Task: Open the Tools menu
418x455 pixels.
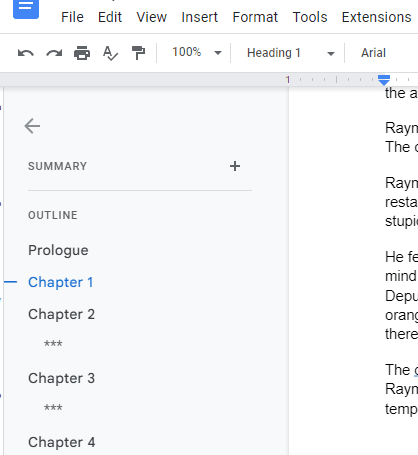Action: 310,17
